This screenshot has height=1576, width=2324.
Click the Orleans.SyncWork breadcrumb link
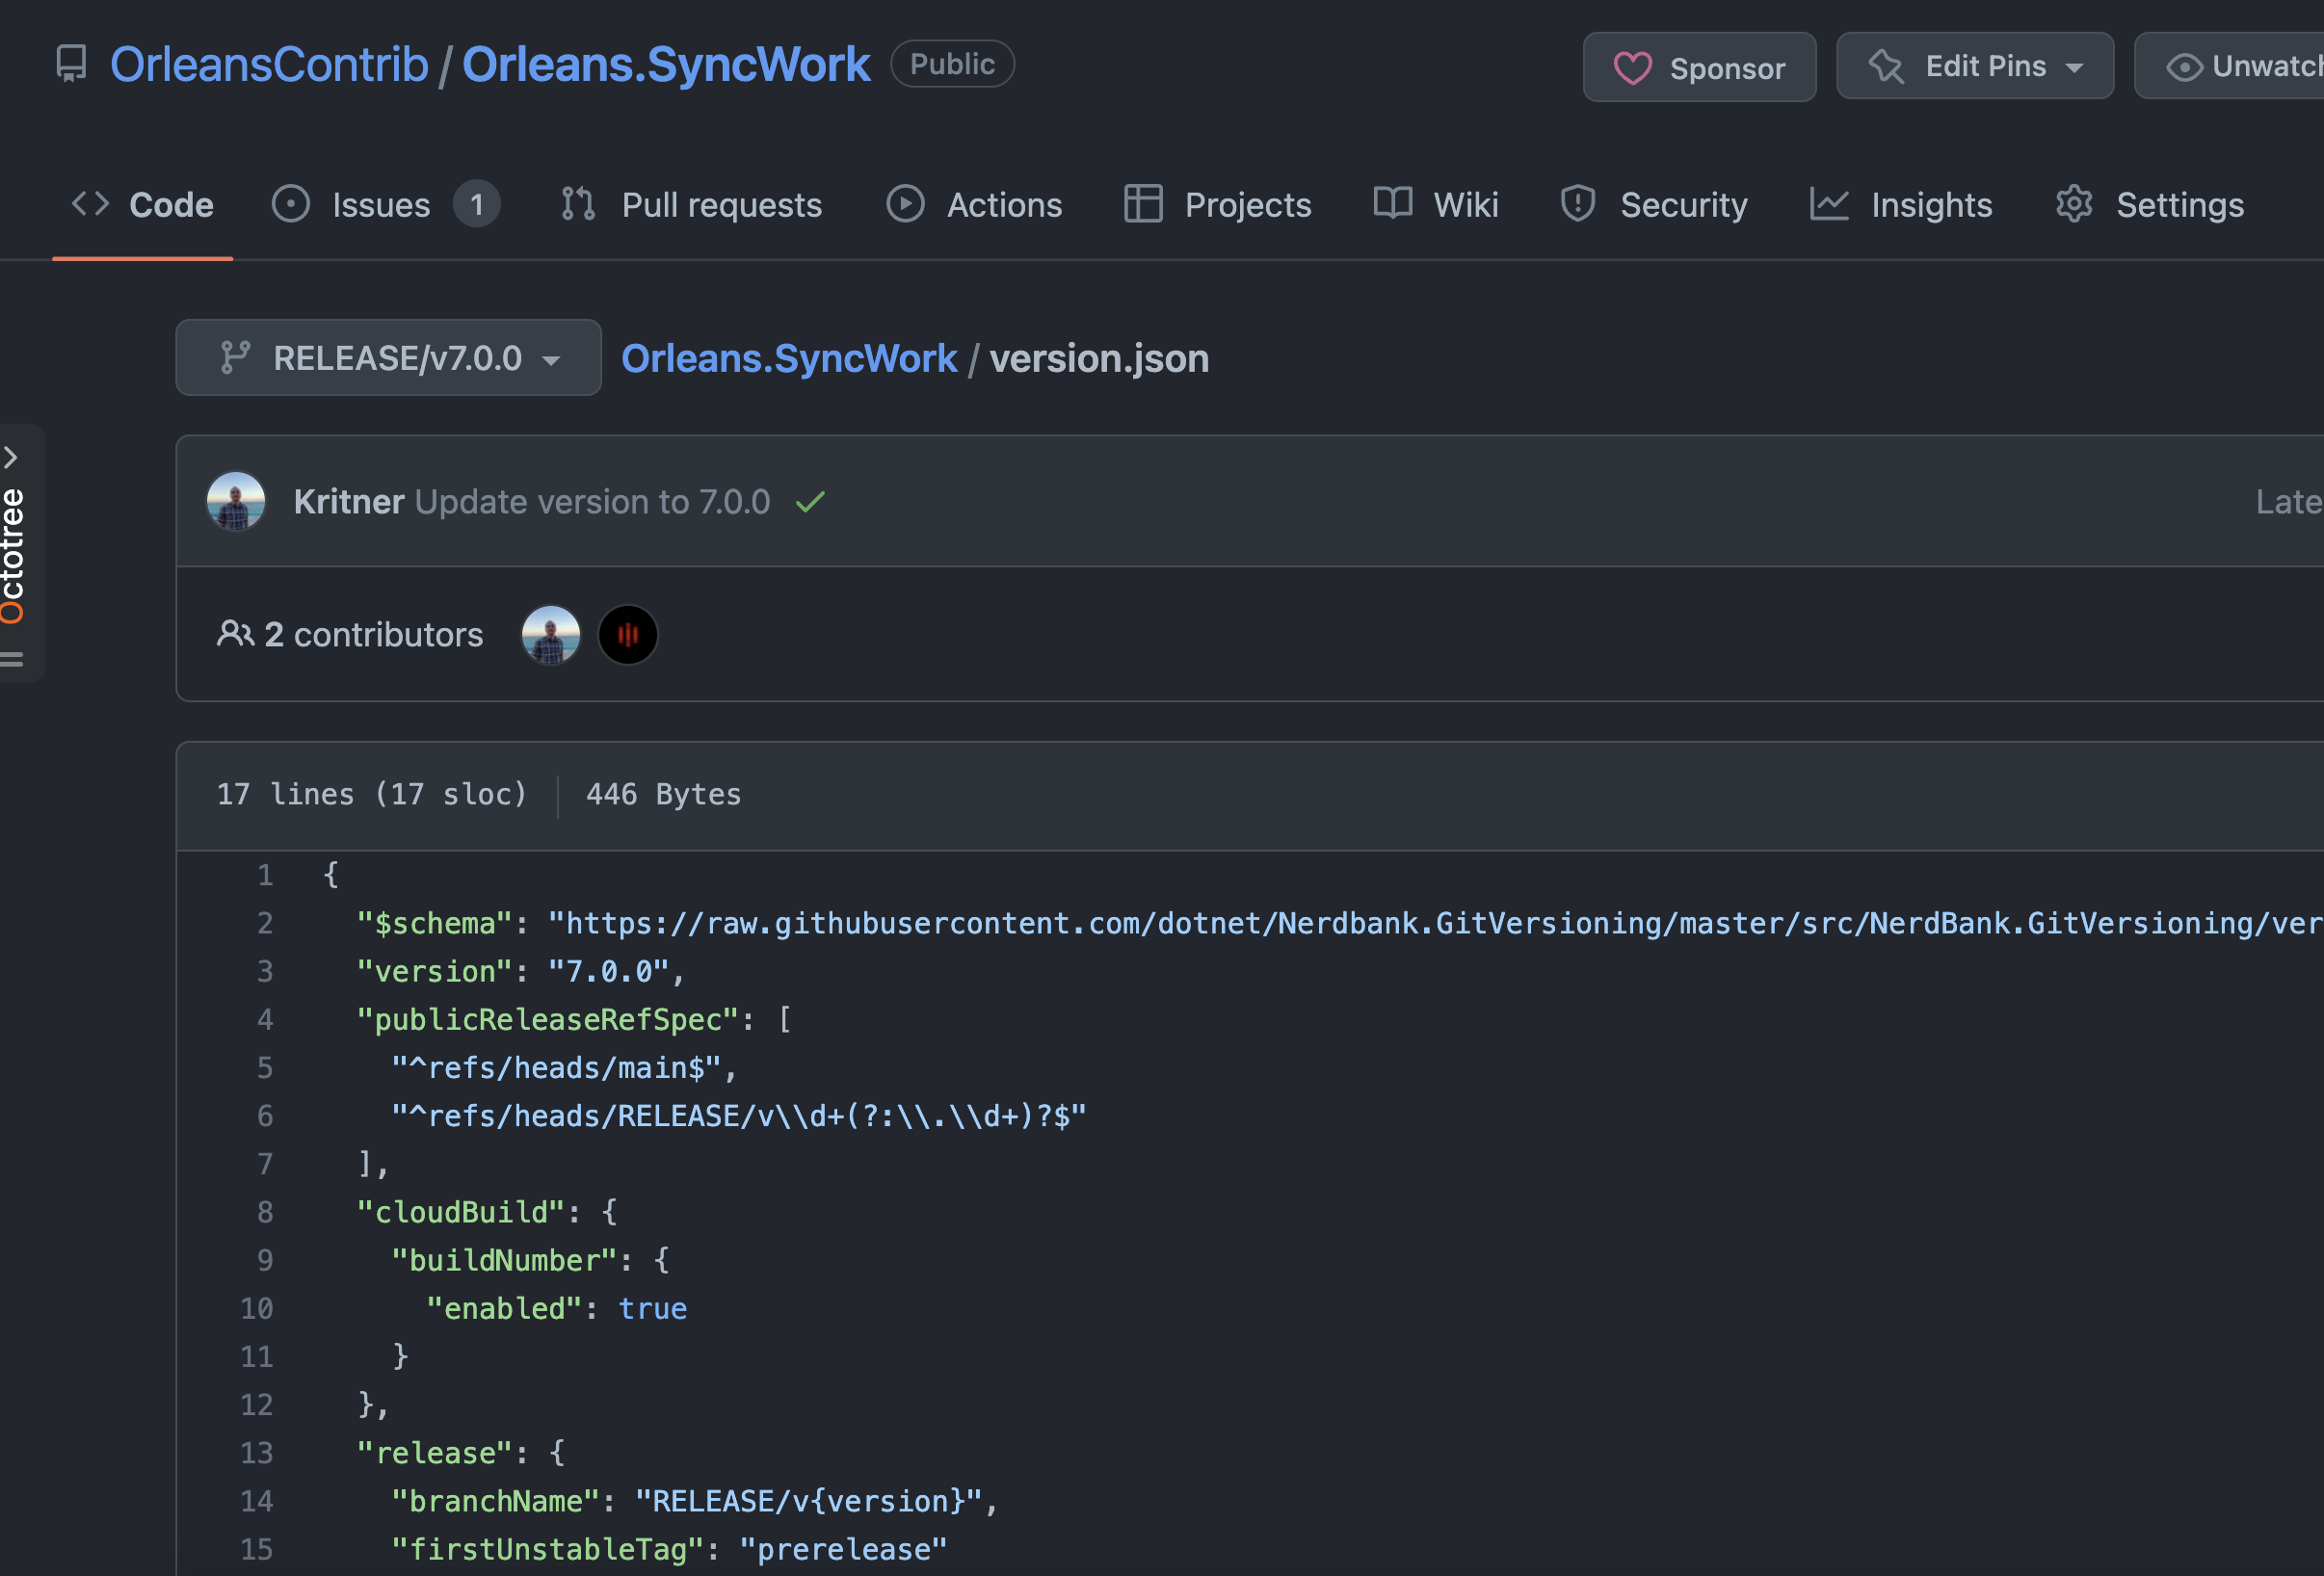click(788, 358)
